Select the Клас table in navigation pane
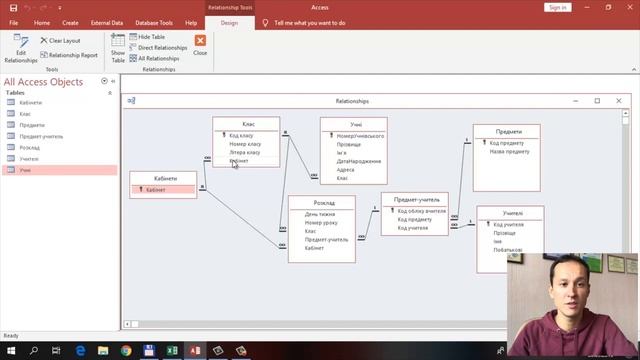The height and width of the screenshot is (360, 640). [x=60, y=114]
